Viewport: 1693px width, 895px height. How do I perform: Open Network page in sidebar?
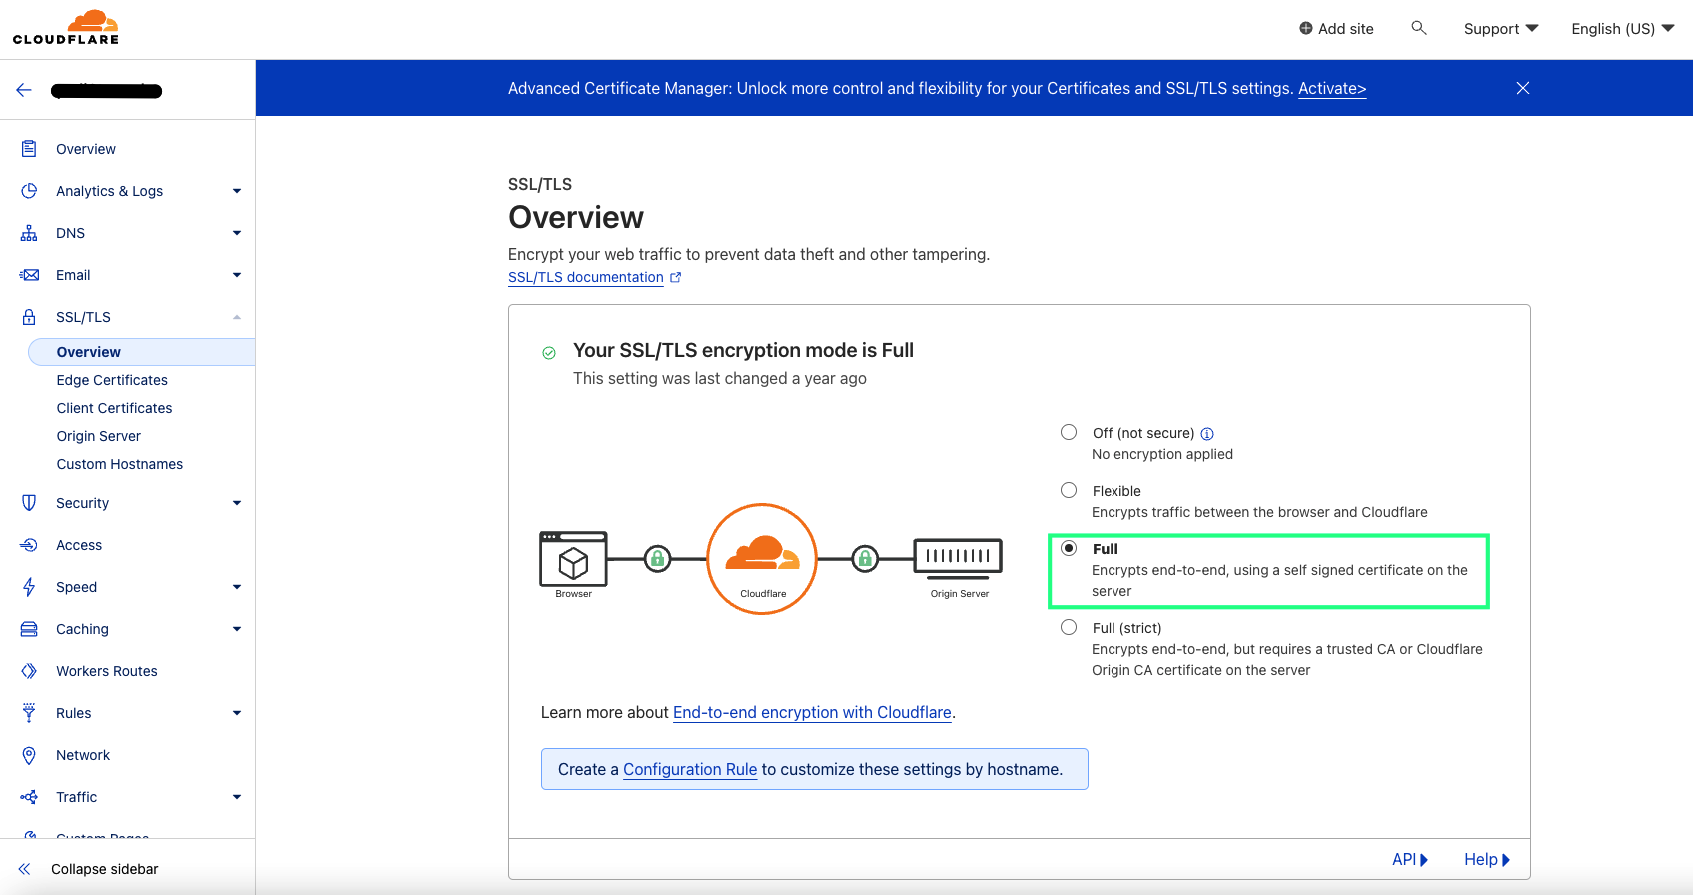pos(83,755)
